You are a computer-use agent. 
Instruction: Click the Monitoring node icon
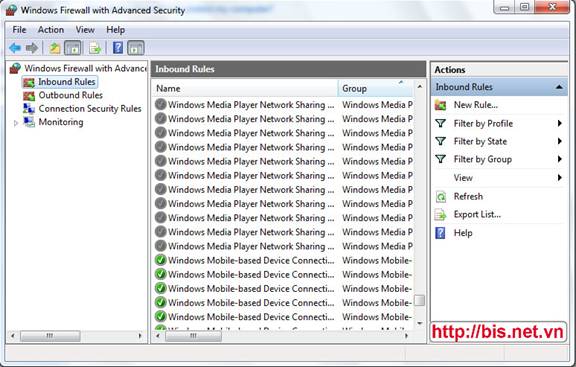[x=29, y=122]
